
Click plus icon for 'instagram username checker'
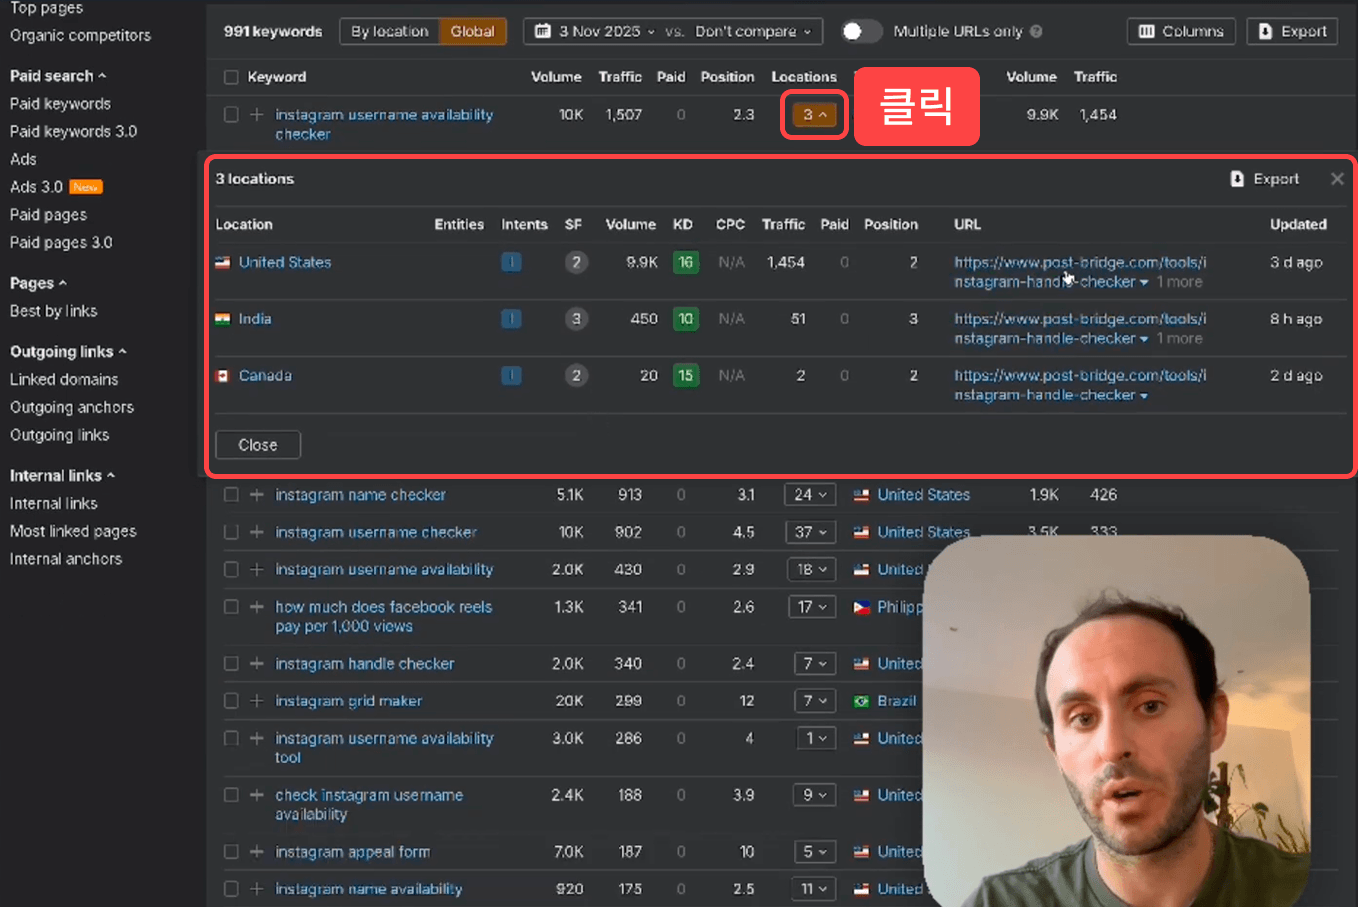pos(257,532)
